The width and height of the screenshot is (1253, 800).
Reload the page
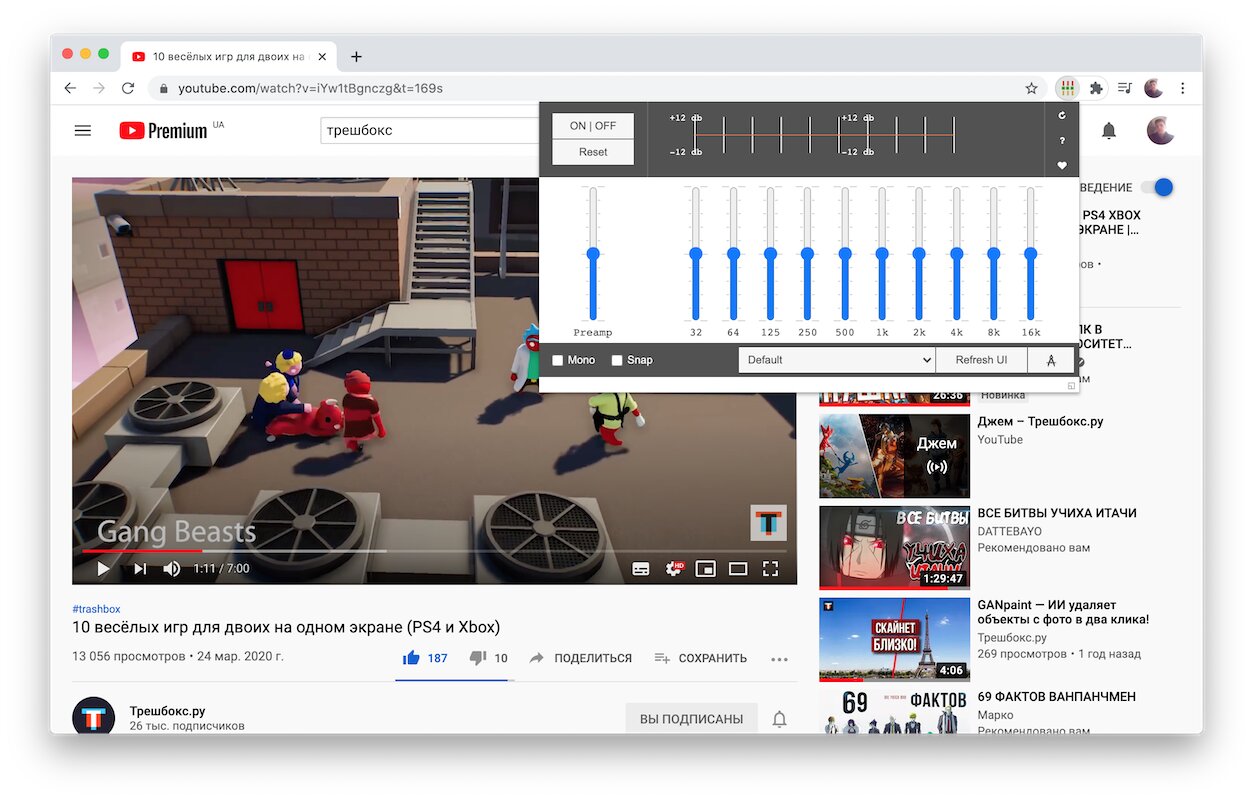(128, 88)
